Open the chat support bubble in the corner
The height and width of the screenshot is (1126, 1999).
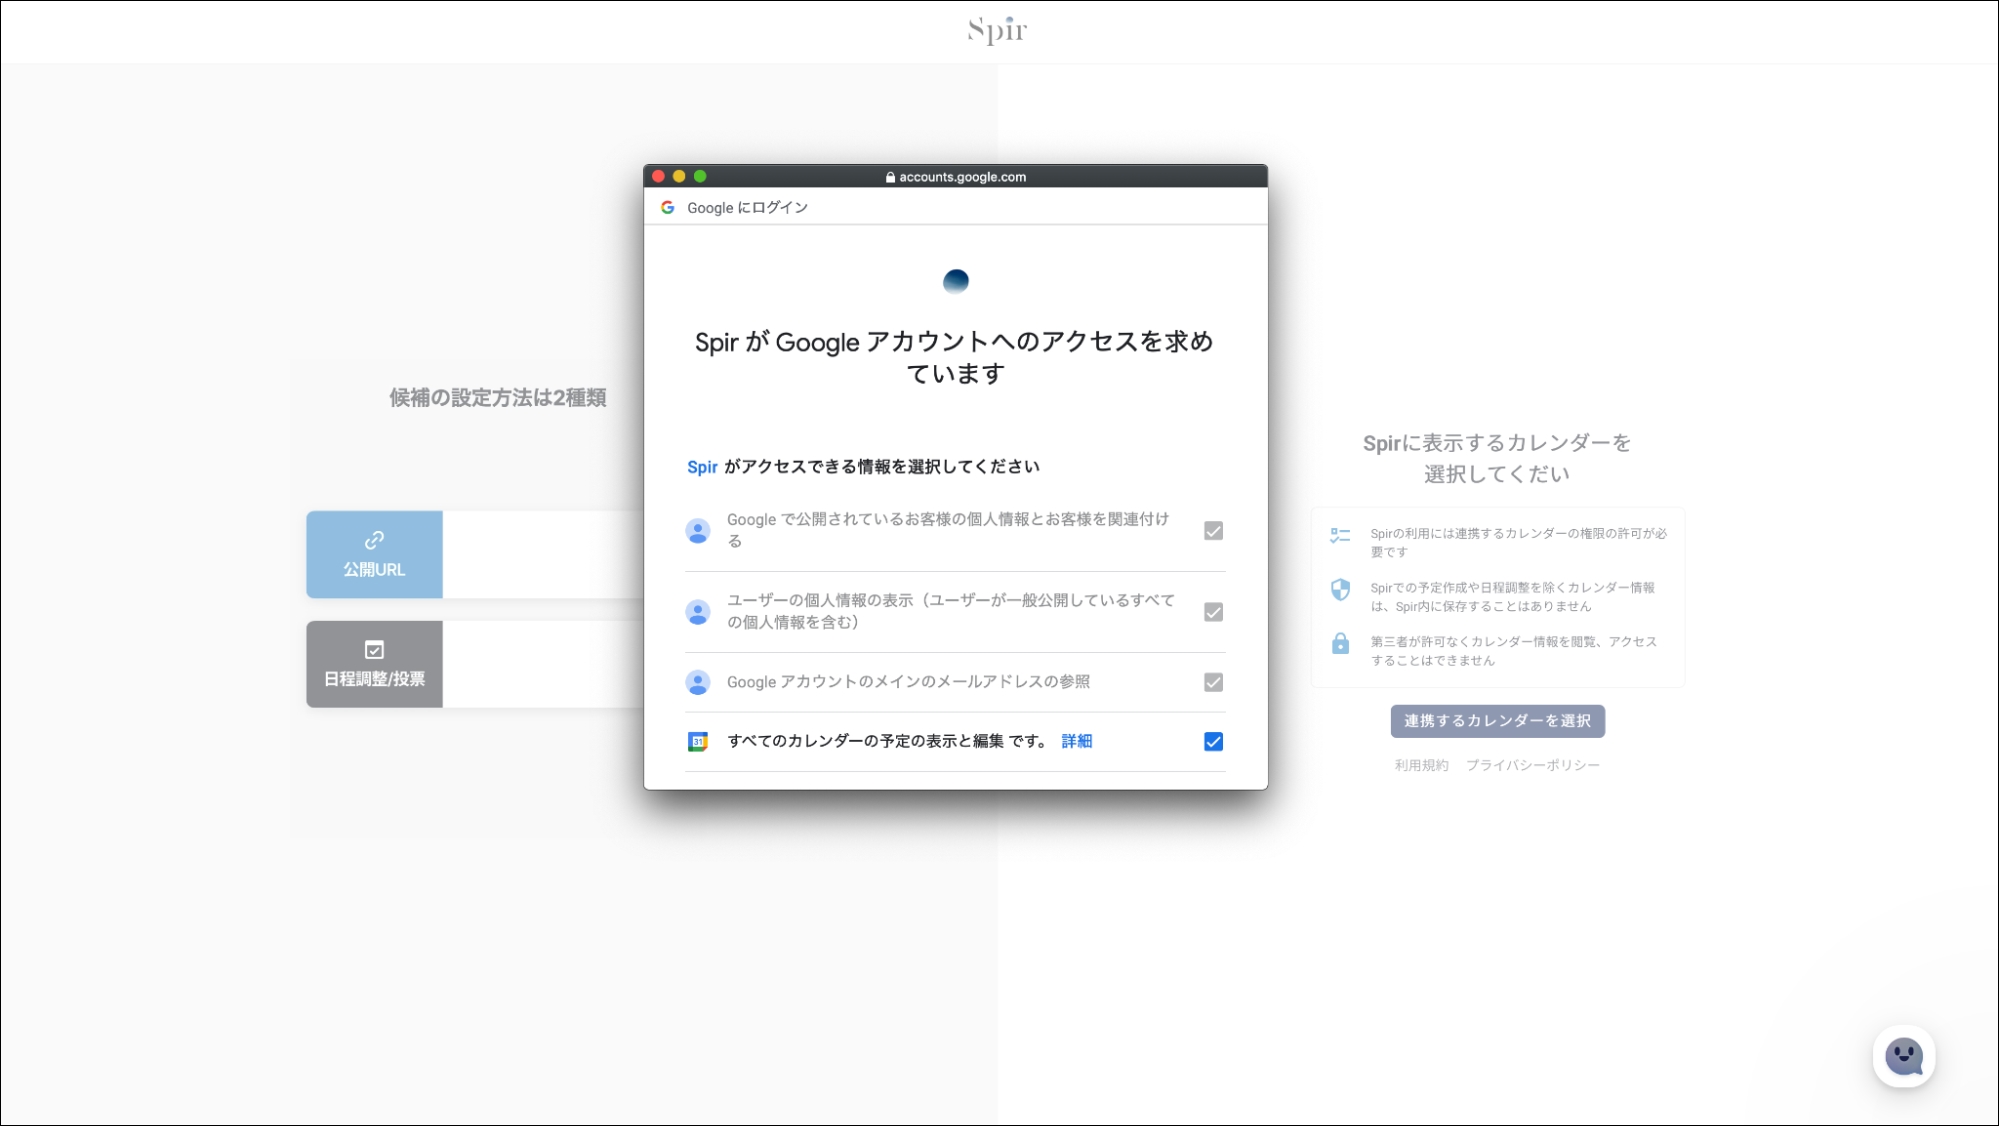[x=1904, y=1055]
